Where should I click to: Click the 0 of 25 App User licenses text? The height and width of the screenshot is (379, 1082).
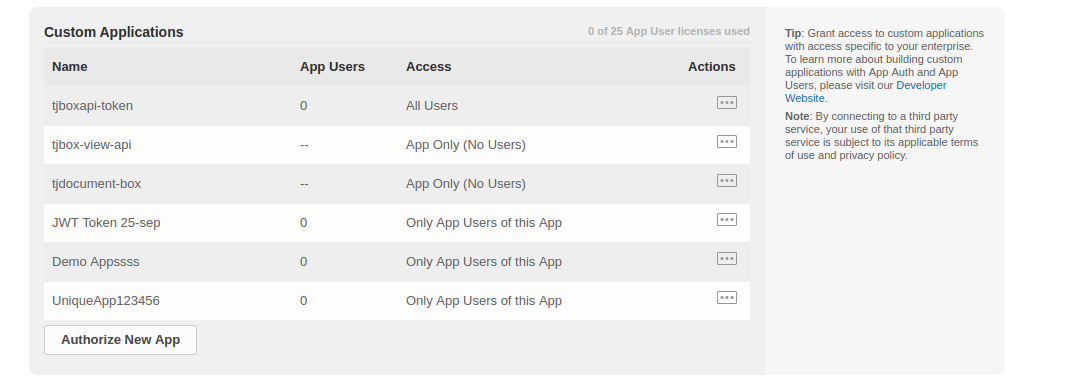(x=669, y=31)
